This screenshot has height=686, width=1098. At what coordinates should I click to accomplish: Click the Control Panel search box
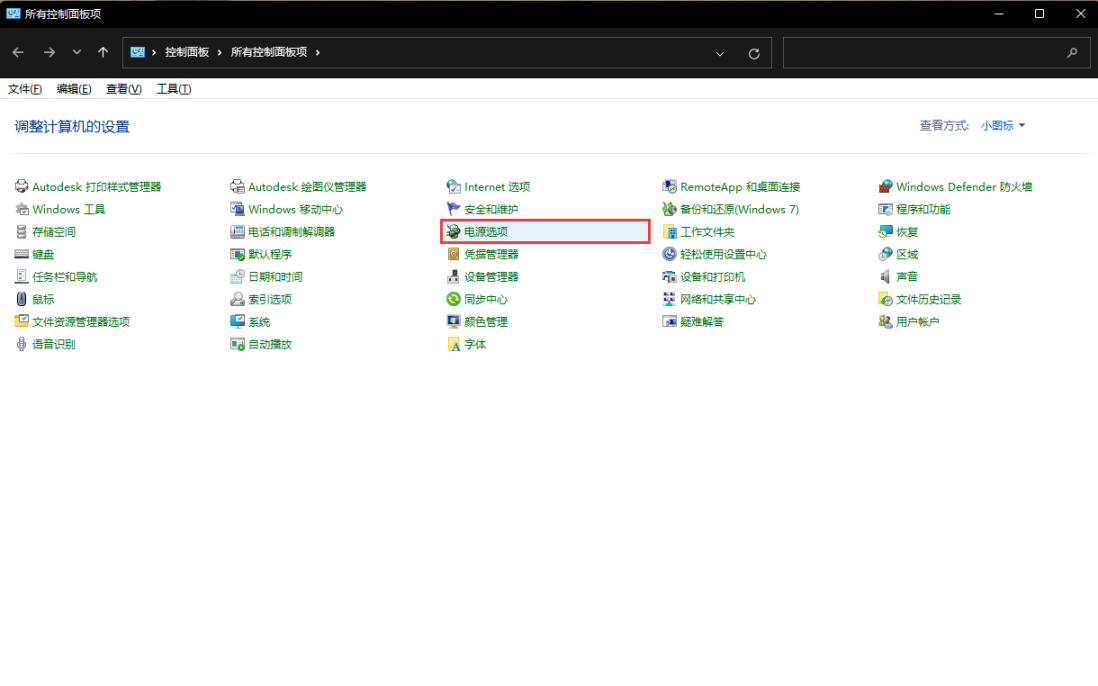click(x=936, y=52)
